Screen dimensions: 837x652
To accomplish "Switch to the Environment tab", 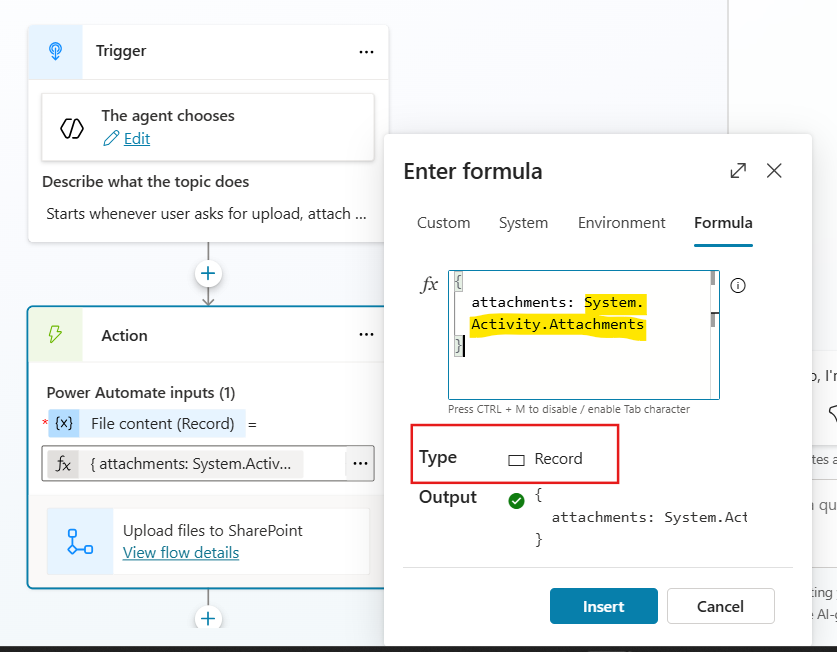I will tap(621, 222).
